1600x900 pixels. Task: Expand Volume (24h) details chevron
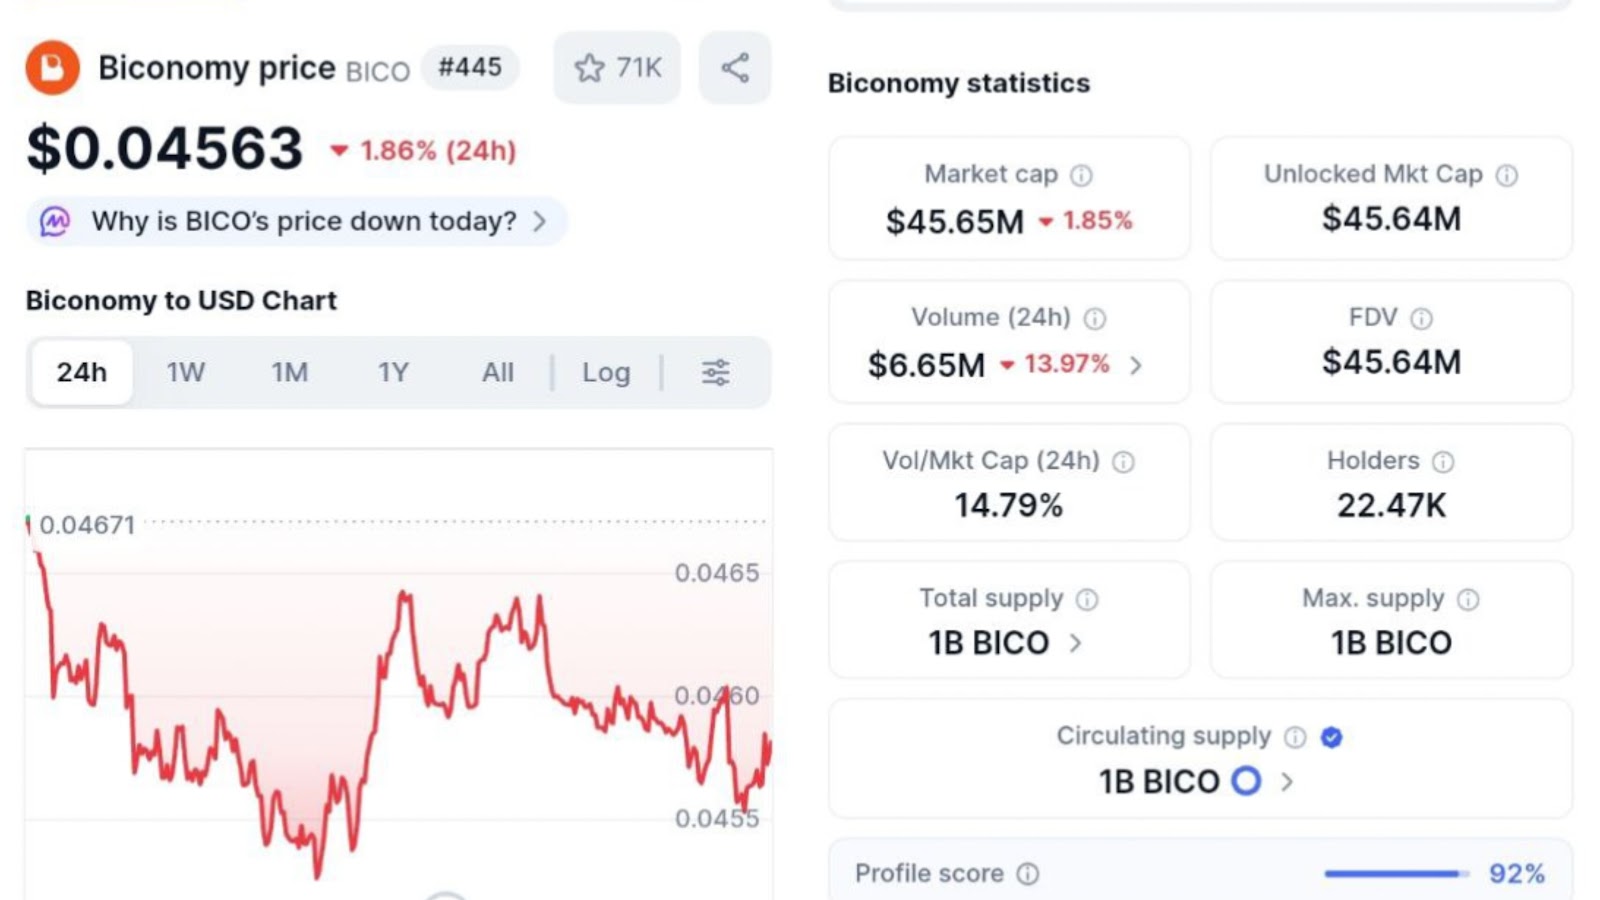coord(1136,366)
